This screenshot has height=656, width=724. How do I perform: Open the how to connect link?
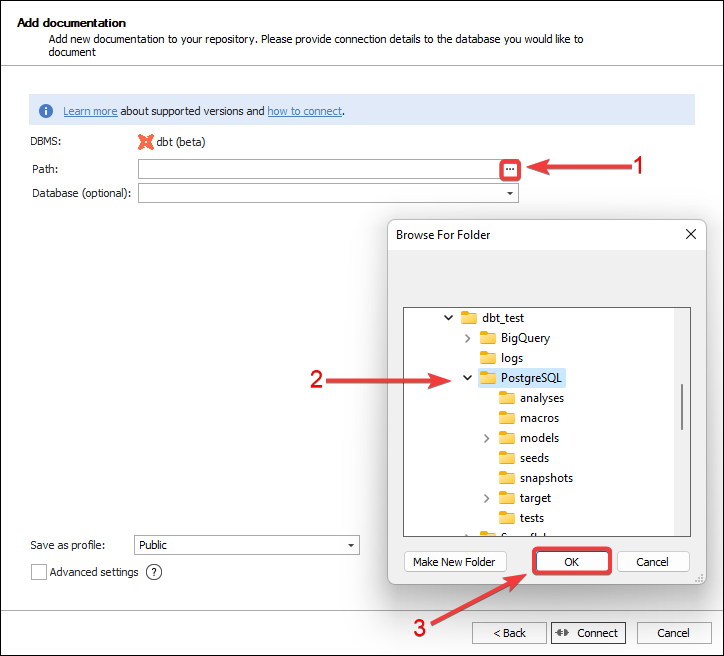(x=304, y=111)
